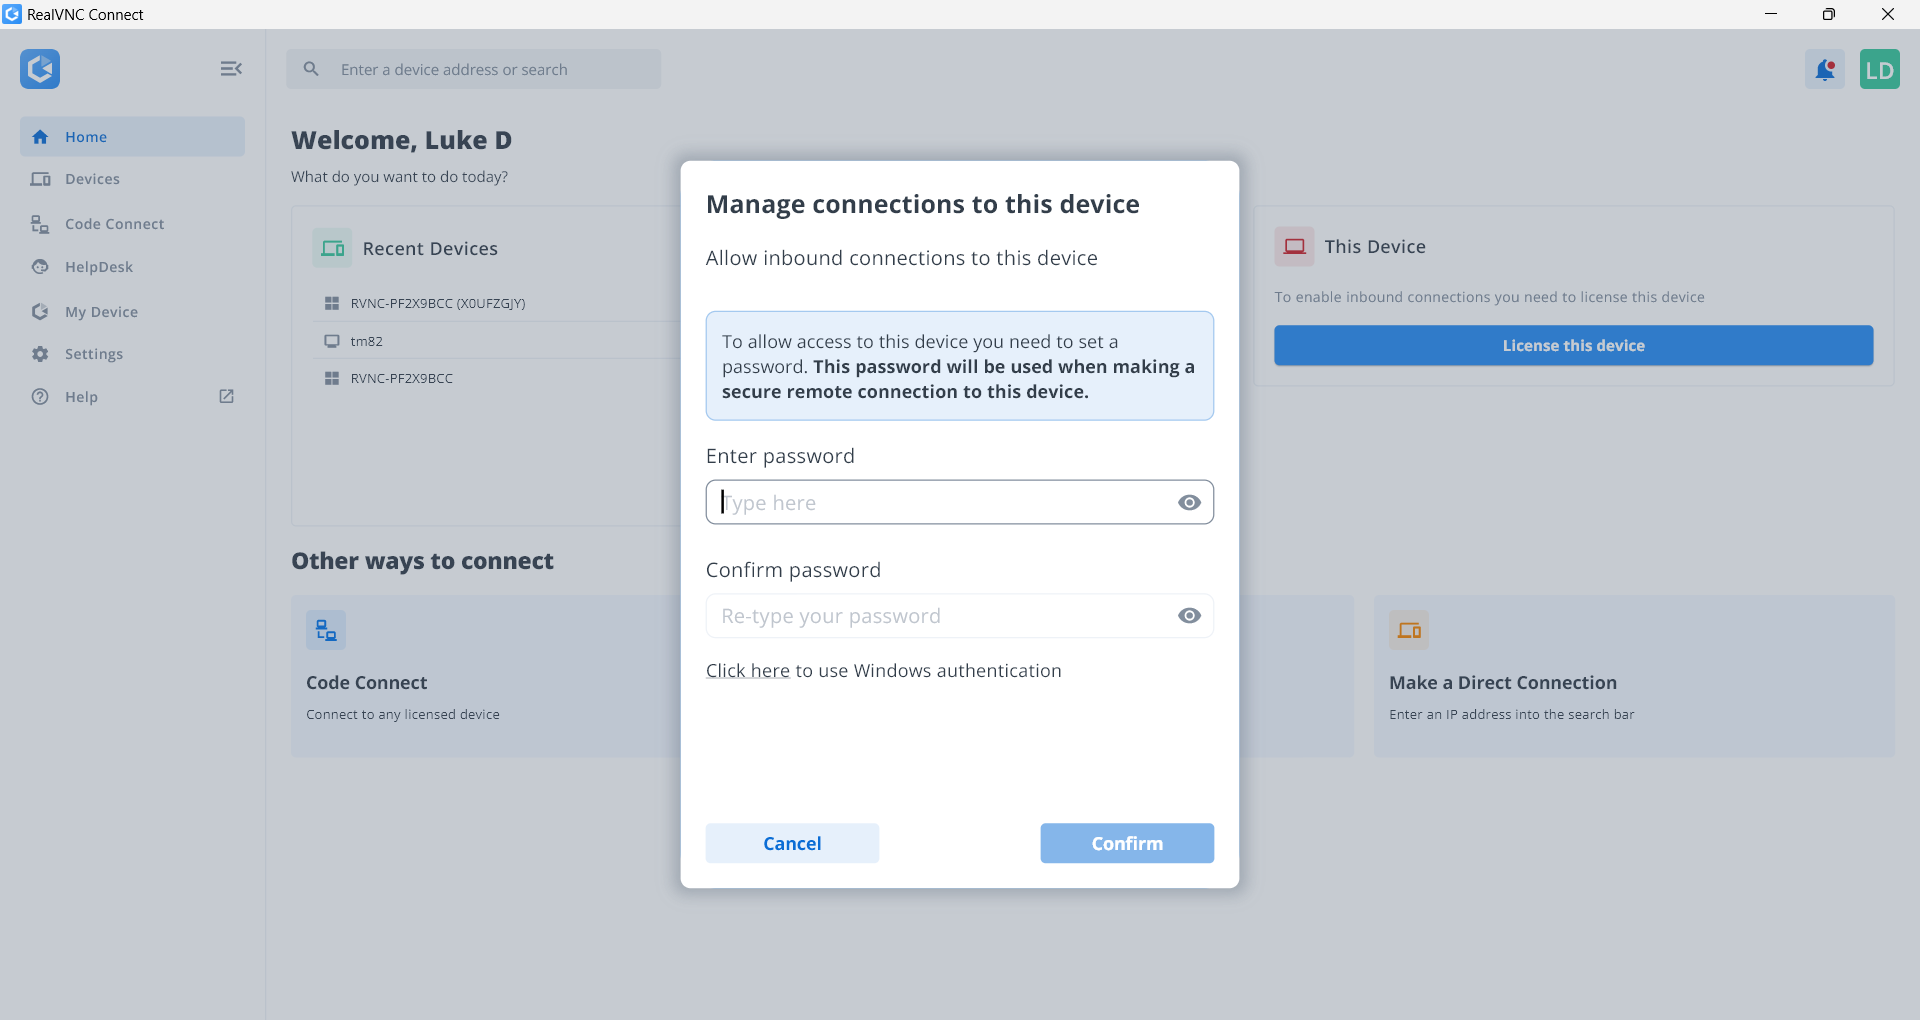Click the RealVNC logo
This screenshot has height=1020, width=1920.
(x=40, y=69)
